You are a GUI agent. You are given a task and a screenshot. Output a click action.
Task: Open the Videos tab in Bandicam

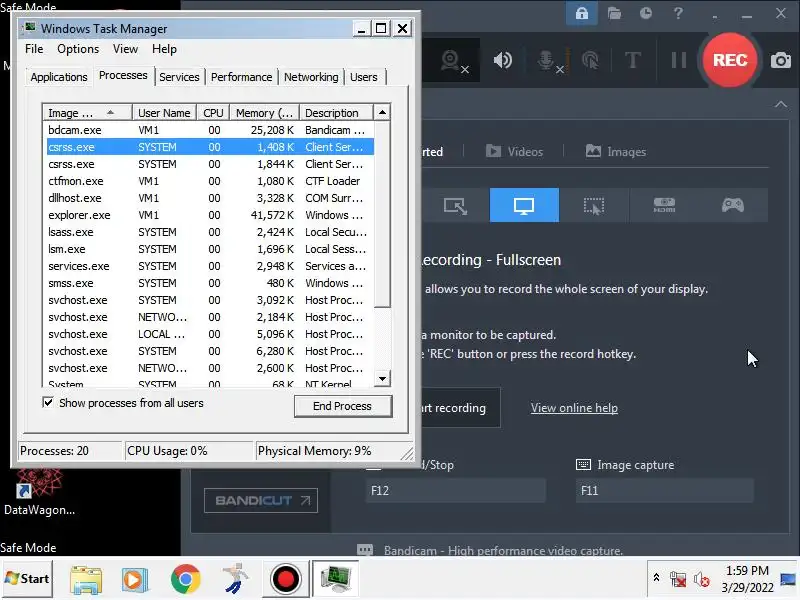click(x=514, y=152)
